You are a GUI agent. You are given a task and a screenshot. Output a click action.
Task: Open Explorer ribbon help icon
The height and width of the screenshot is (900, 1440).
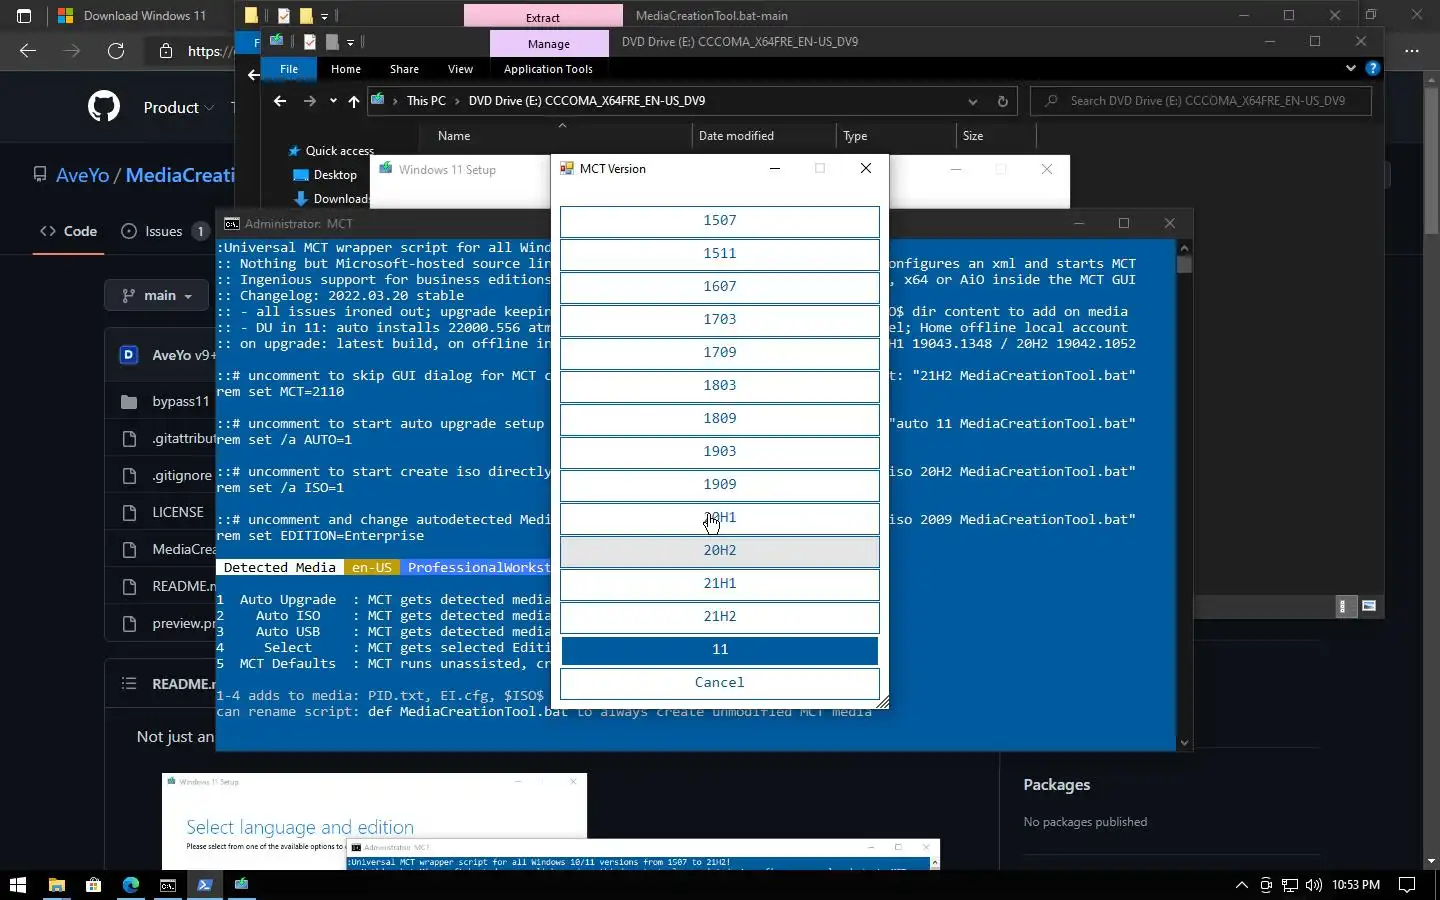[x=1372, y=69]
